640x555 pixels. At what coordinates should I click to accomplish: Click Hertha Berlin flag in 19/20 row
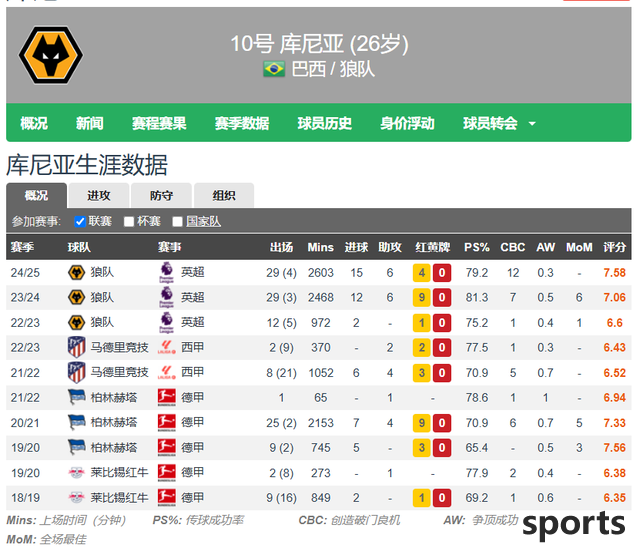76,448
